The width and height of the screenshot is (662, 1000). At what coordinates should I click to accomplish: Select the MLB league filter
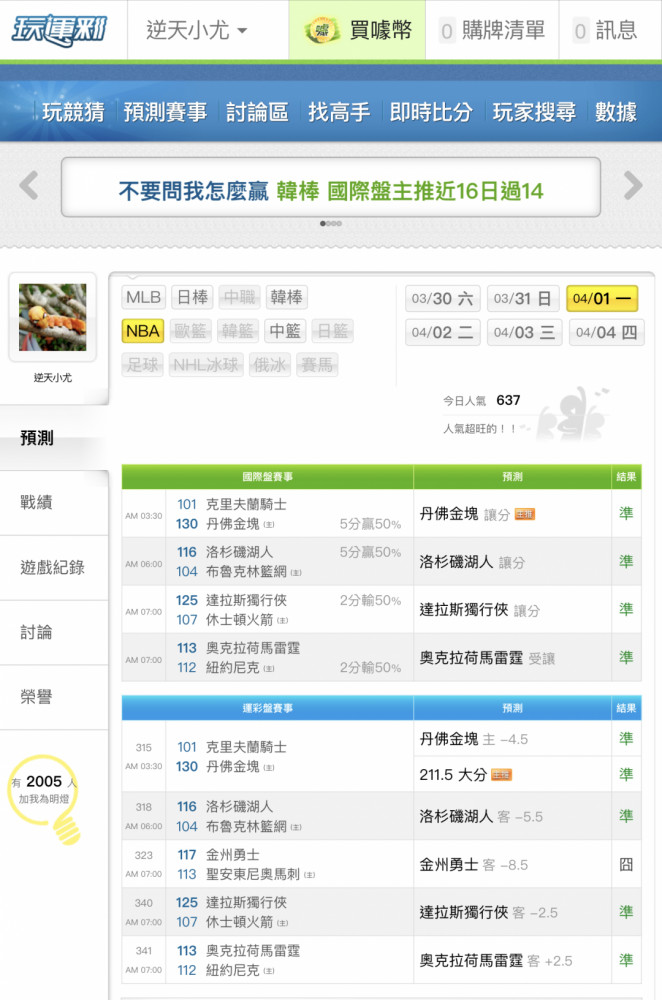pos(143,297)
